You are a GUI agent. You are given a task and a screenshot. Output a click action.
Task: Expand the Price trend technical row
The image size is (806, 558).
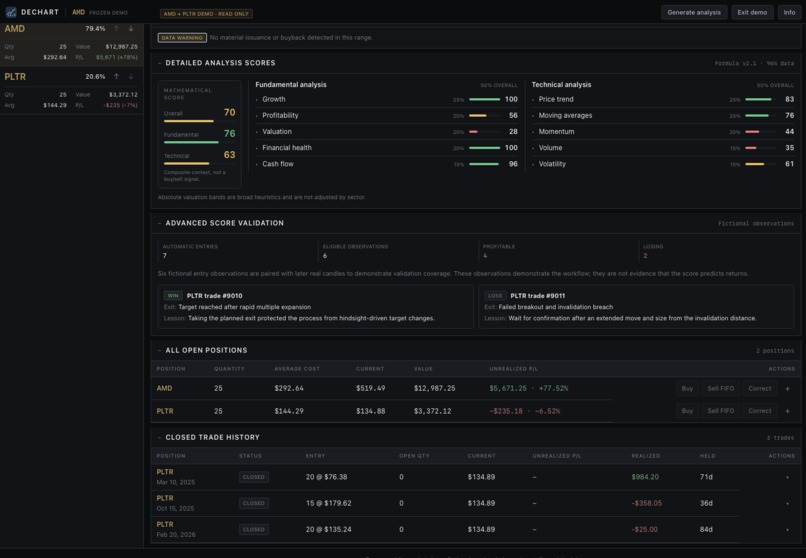pyautogui.click(x=663, y=99)
